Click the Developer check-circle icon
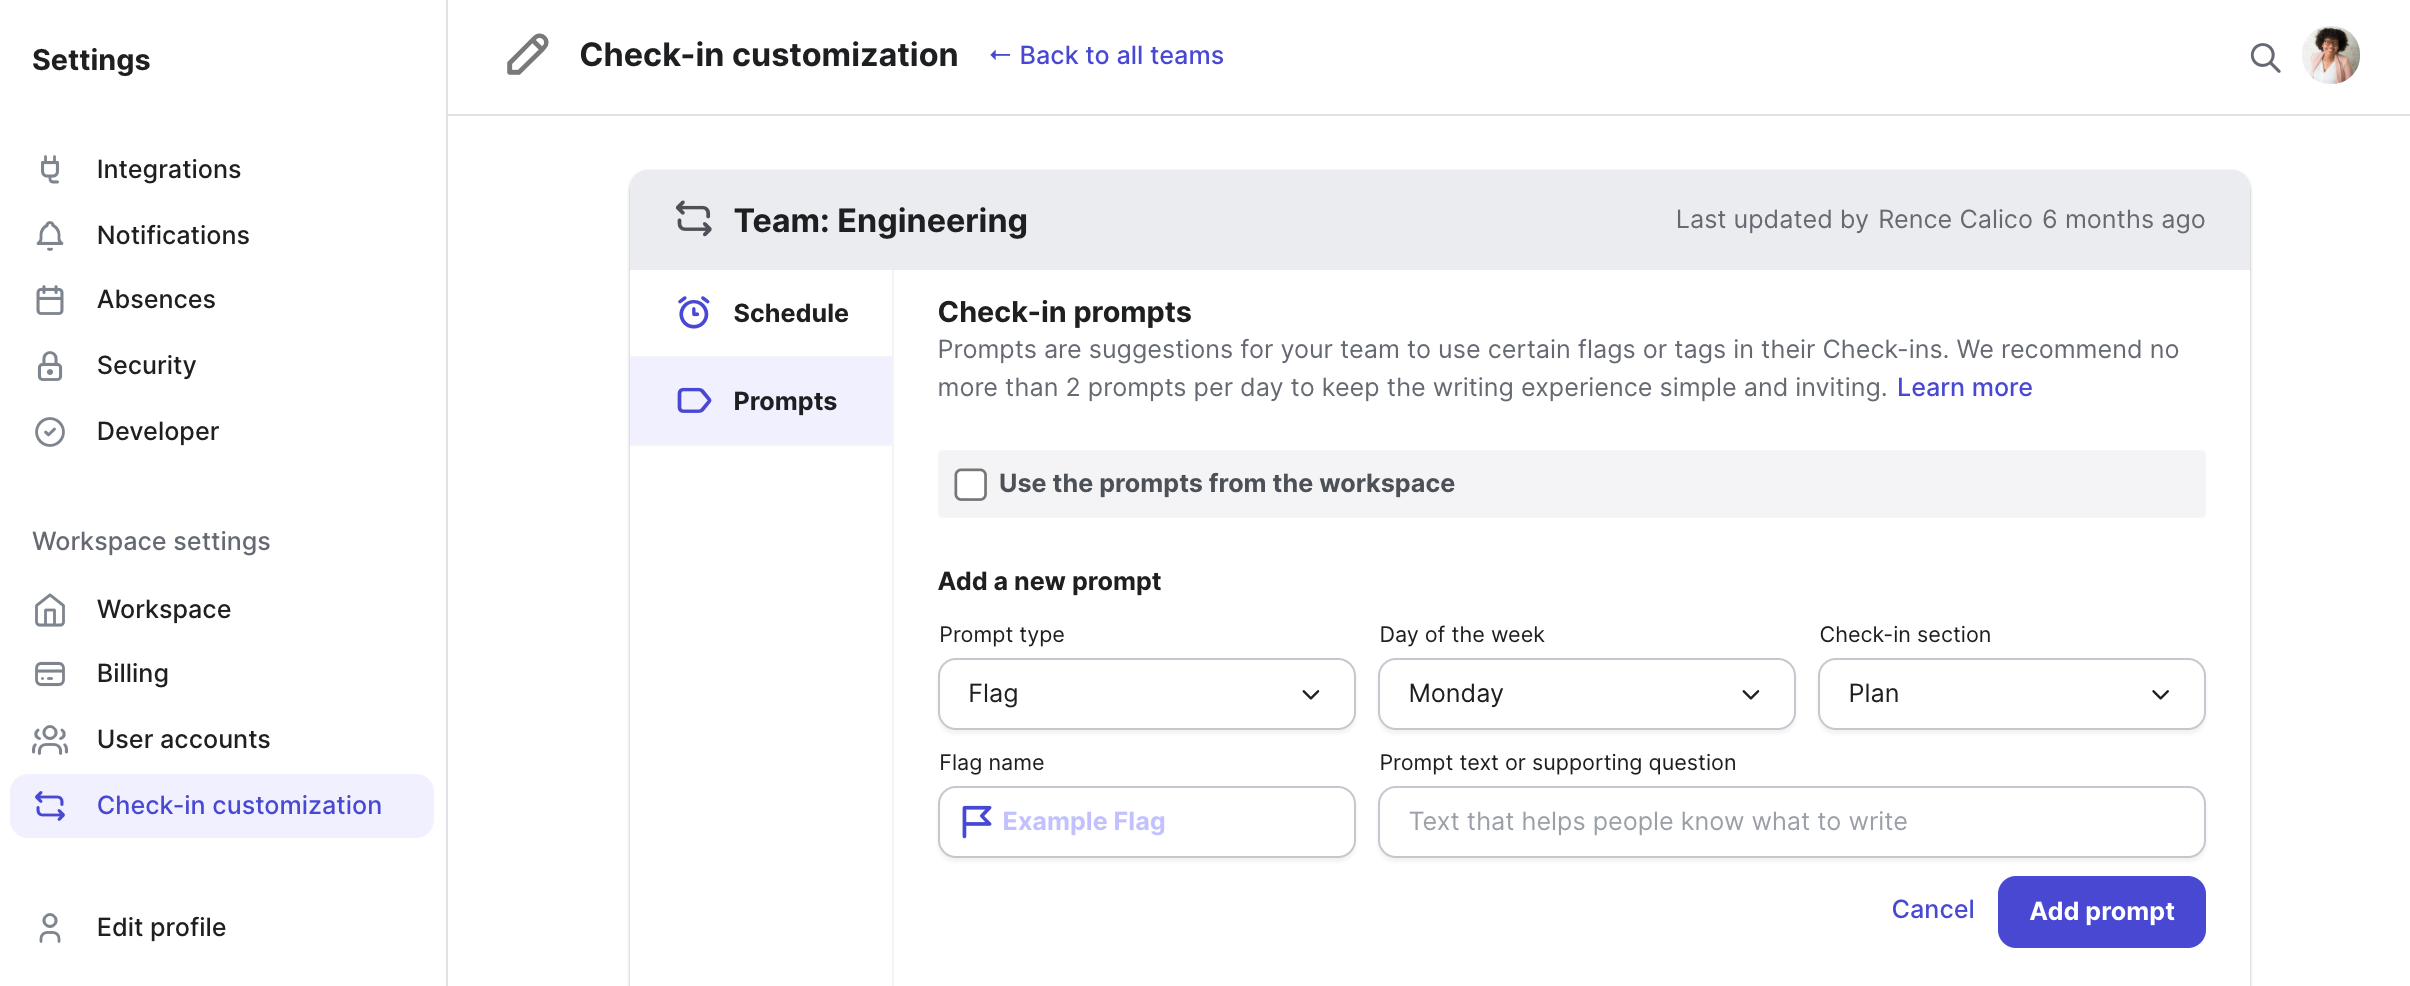 (x=50, y=432)
